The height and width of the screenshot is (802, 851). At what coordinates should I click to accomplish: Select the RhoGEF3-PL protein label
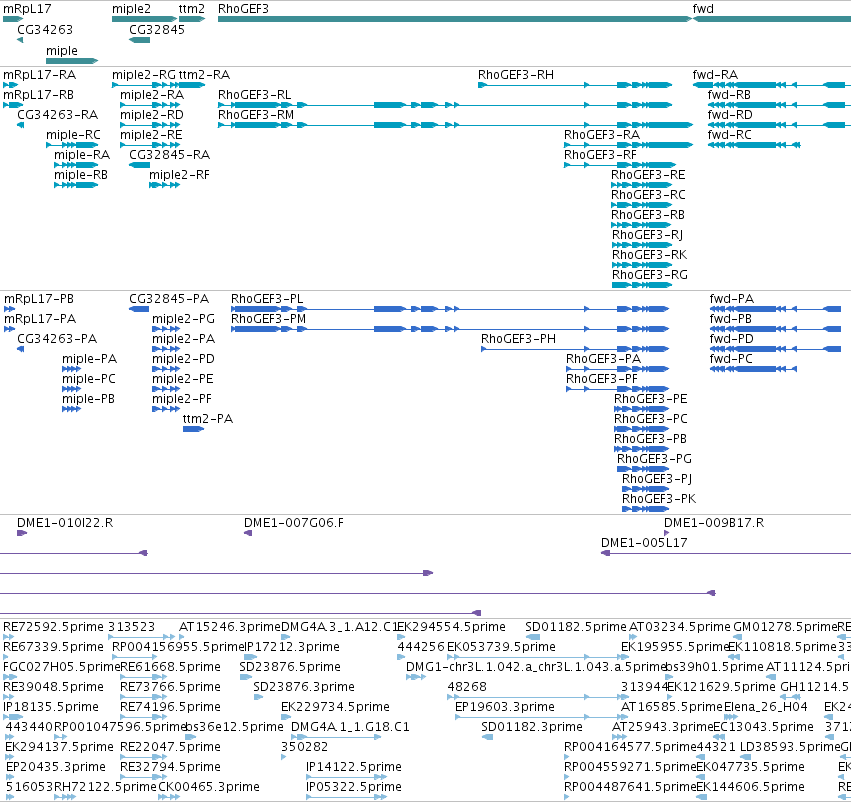(267, 299)
